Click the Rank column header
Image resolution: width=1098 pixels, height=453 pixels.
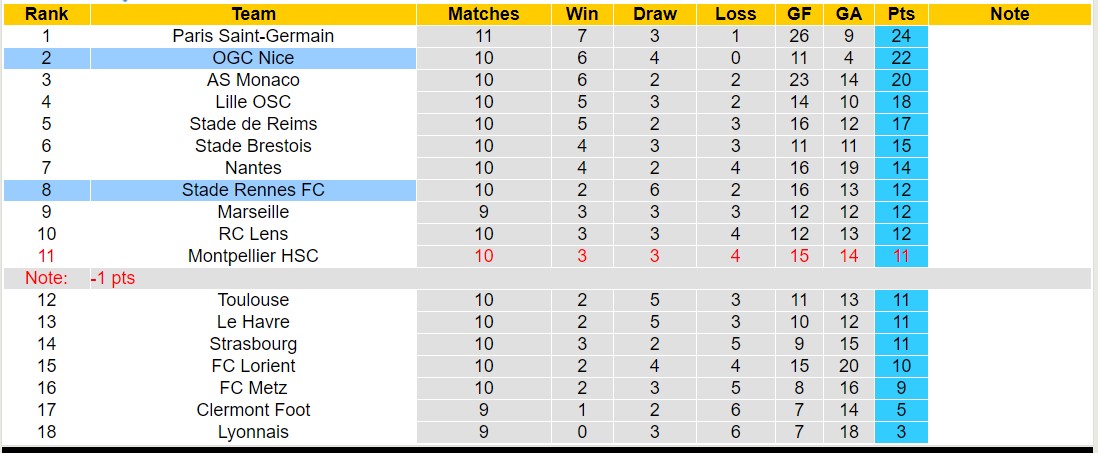point(46,14)
